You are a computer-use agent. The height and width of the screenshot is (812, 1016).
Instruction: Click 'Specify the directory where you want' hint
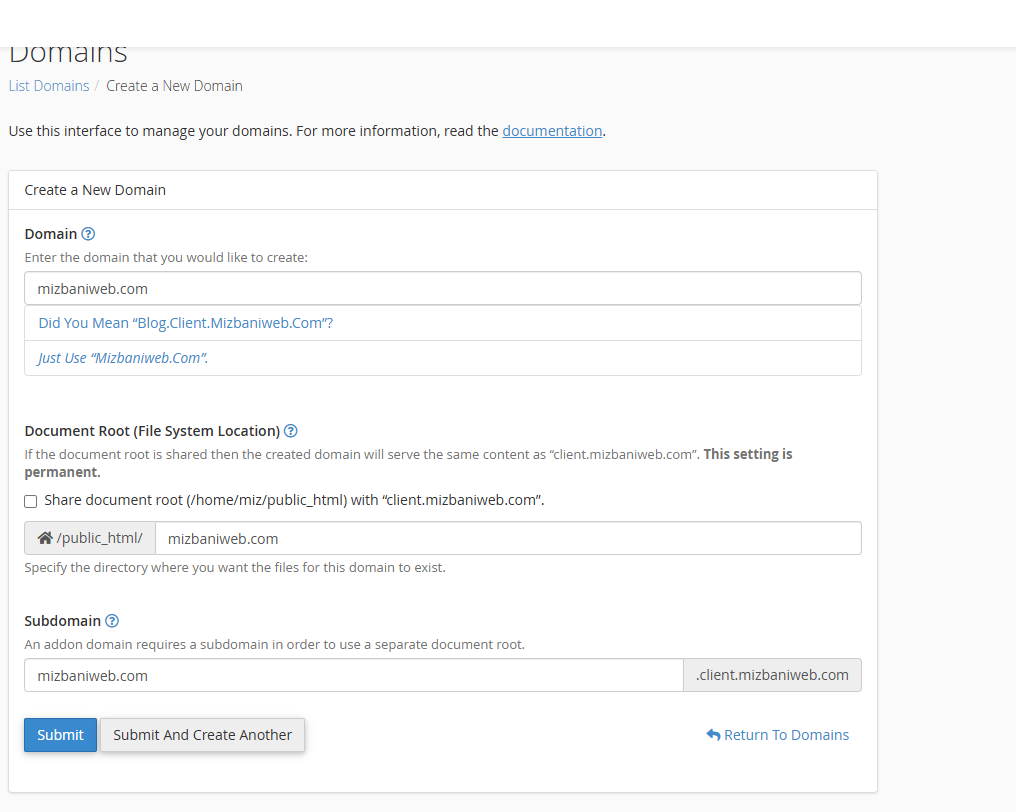(x=235, y=567)
